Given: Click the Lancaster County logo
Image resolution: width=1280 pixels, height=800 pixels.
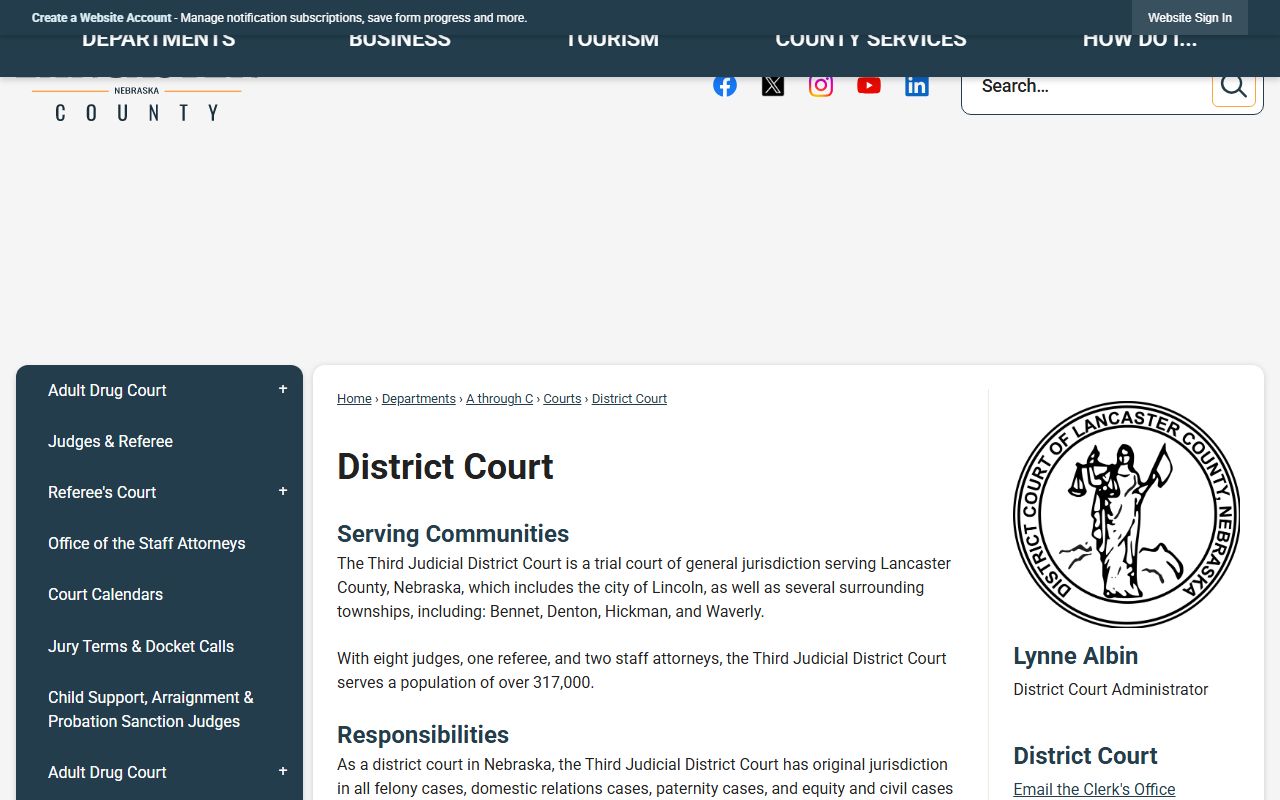Looking at the screenshot, I should [x=137, y=100].
